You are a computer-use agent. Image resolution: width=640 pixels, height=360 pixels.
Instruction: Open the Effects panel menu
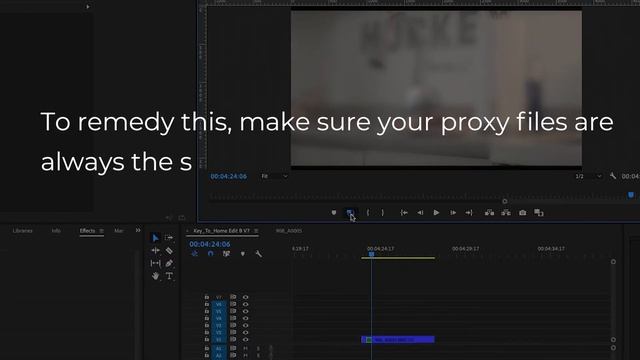(x=101, y=231)
